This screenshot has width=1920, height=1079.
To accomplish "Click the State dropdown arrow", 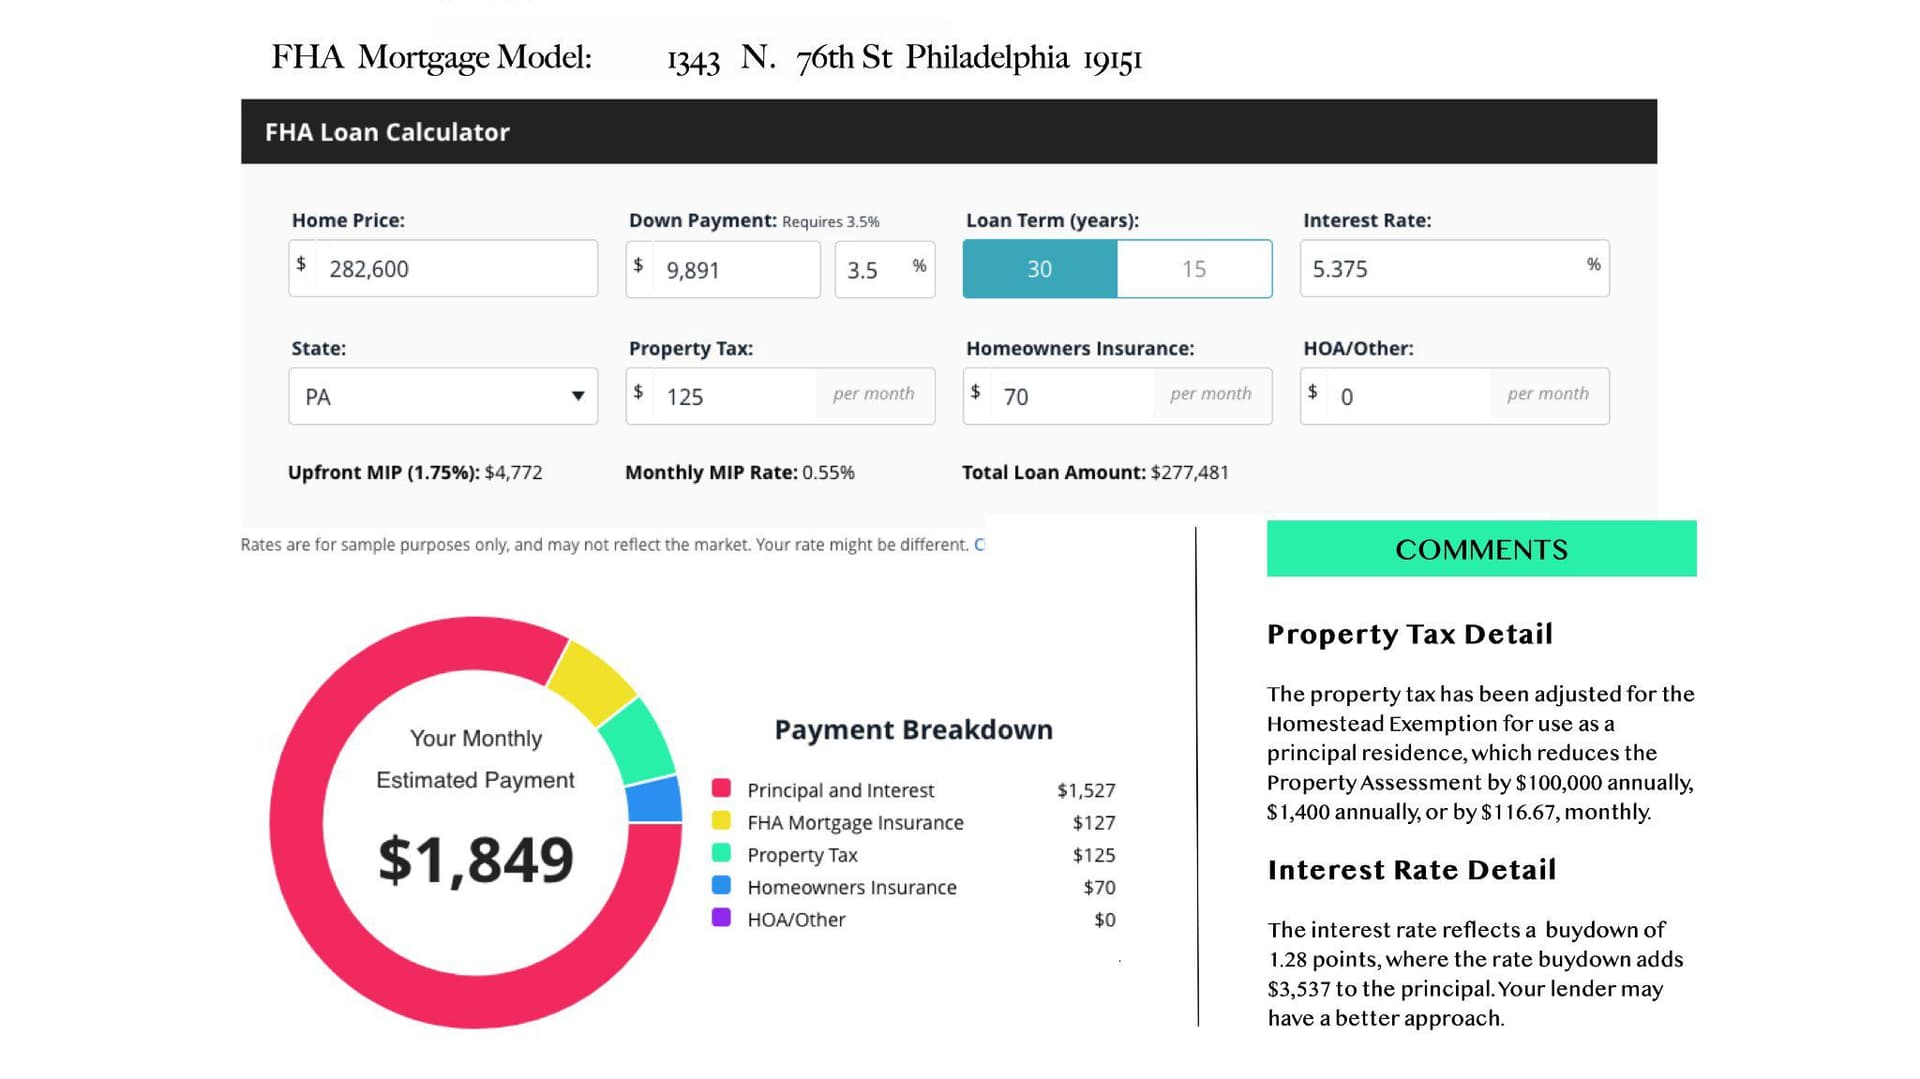I will (577, 396).
